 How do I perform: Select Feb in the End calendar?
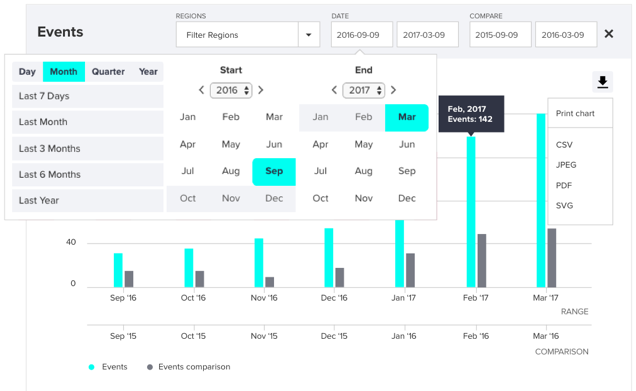363,117
